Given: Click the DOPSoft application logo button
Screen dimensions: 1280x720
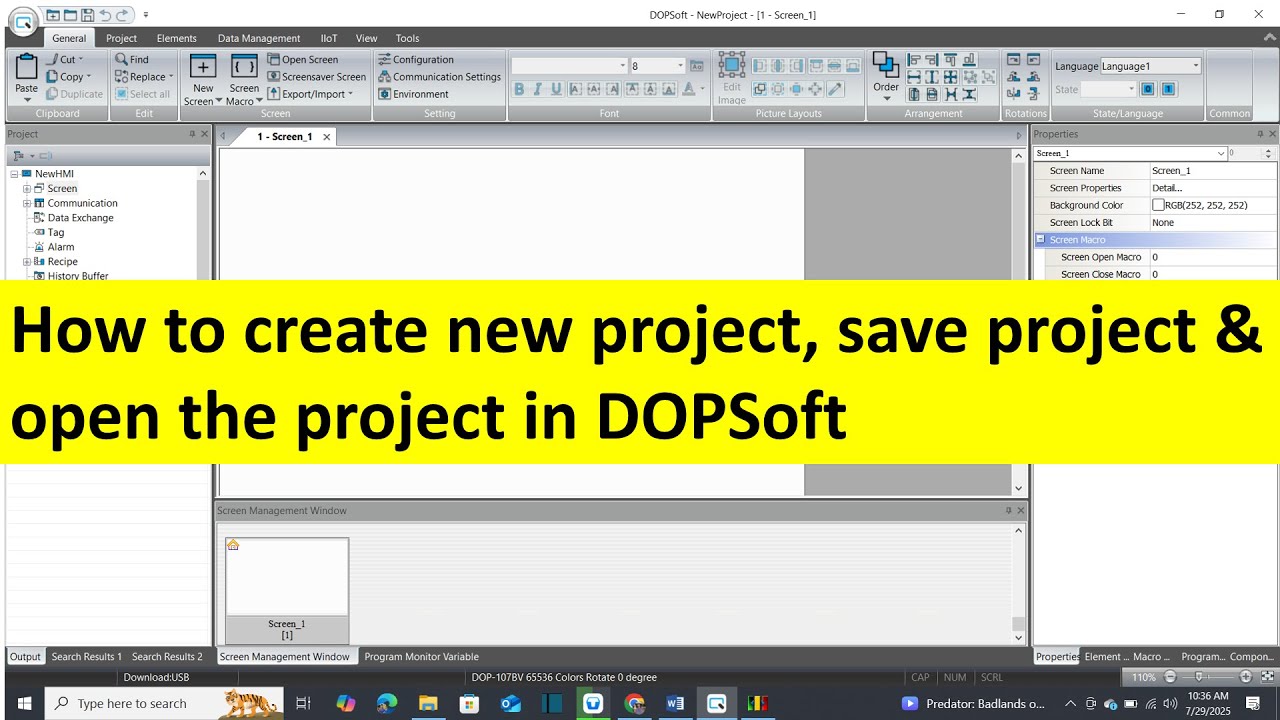Looking at the screenshot, I should [x=23, y=20].
